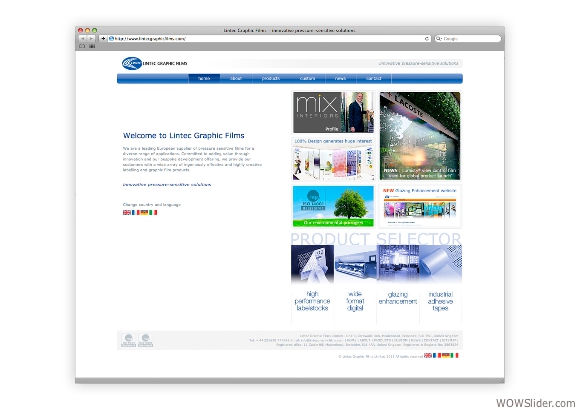Click the innovative pressure-sensitive solutions link
Image resolution: width=580 pixels, height=412 pixels.
coord(167,185)
